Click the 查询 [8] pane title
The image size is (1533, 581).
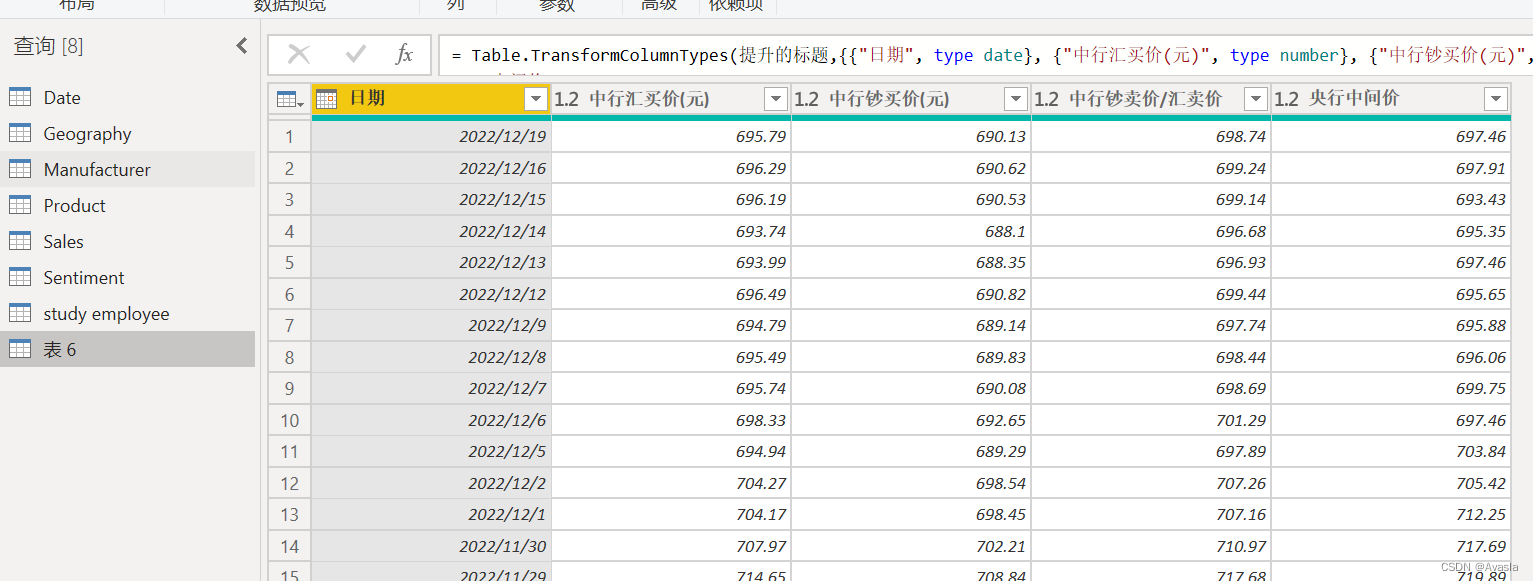click(48, 46)
